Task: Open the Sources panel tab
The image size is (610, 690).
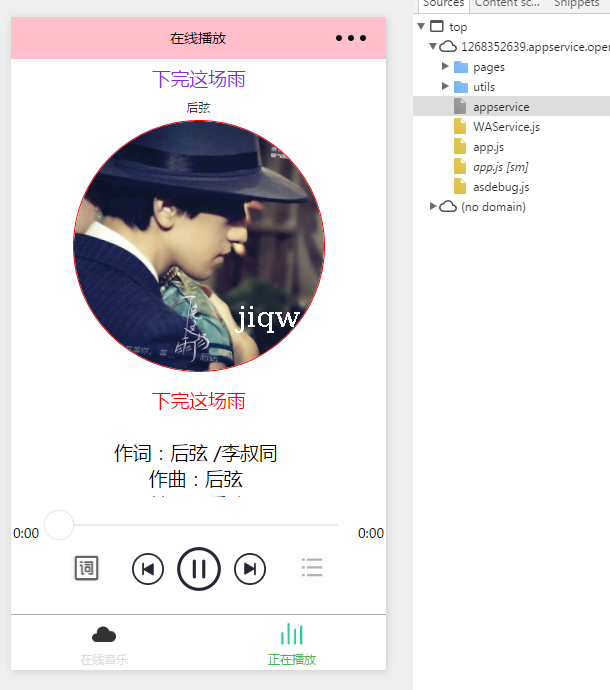Action: pos(443,4)
